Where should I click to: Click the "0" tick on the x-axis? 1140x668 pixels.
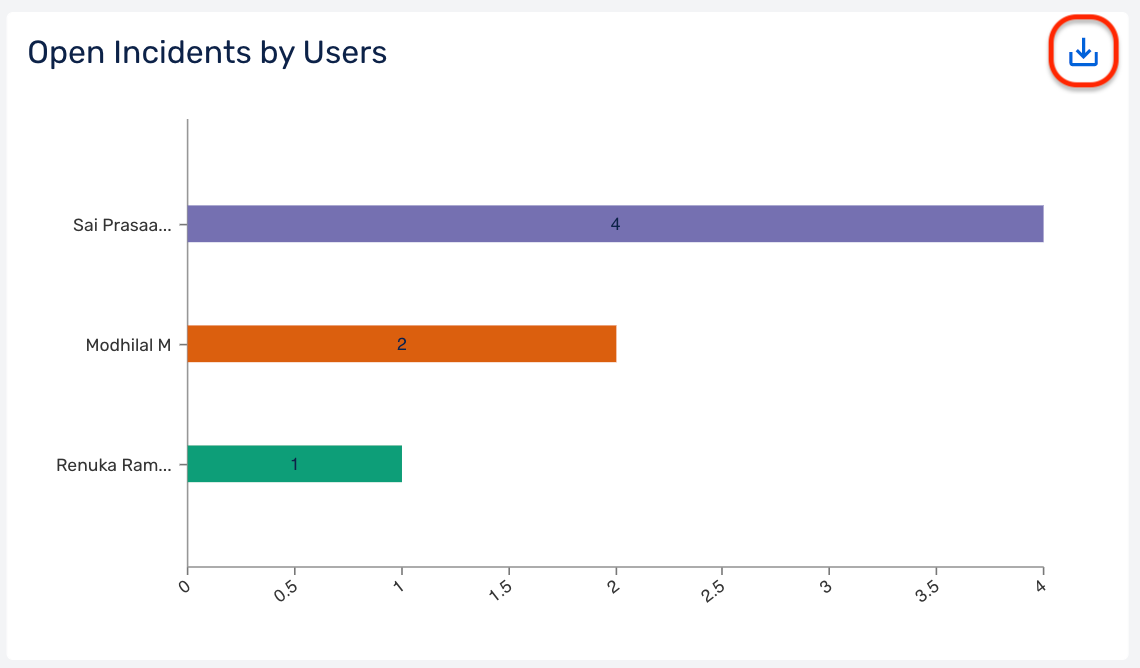tap(186, 585)
